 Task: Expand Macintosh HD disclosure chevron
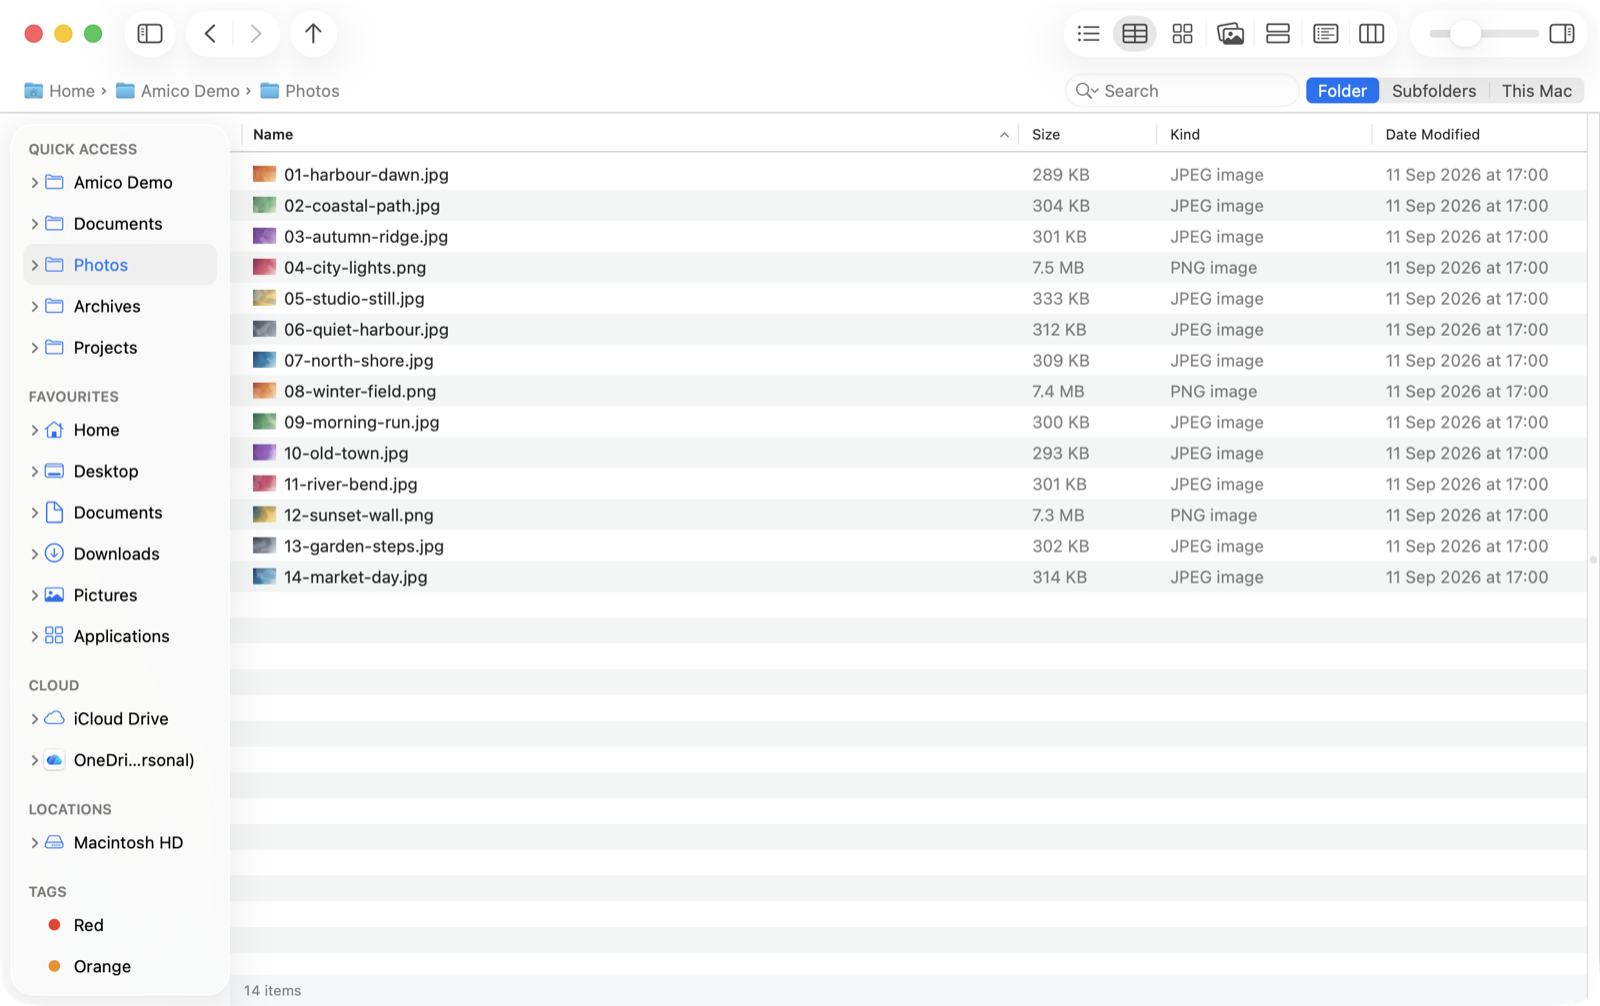[x=35, y=843]
